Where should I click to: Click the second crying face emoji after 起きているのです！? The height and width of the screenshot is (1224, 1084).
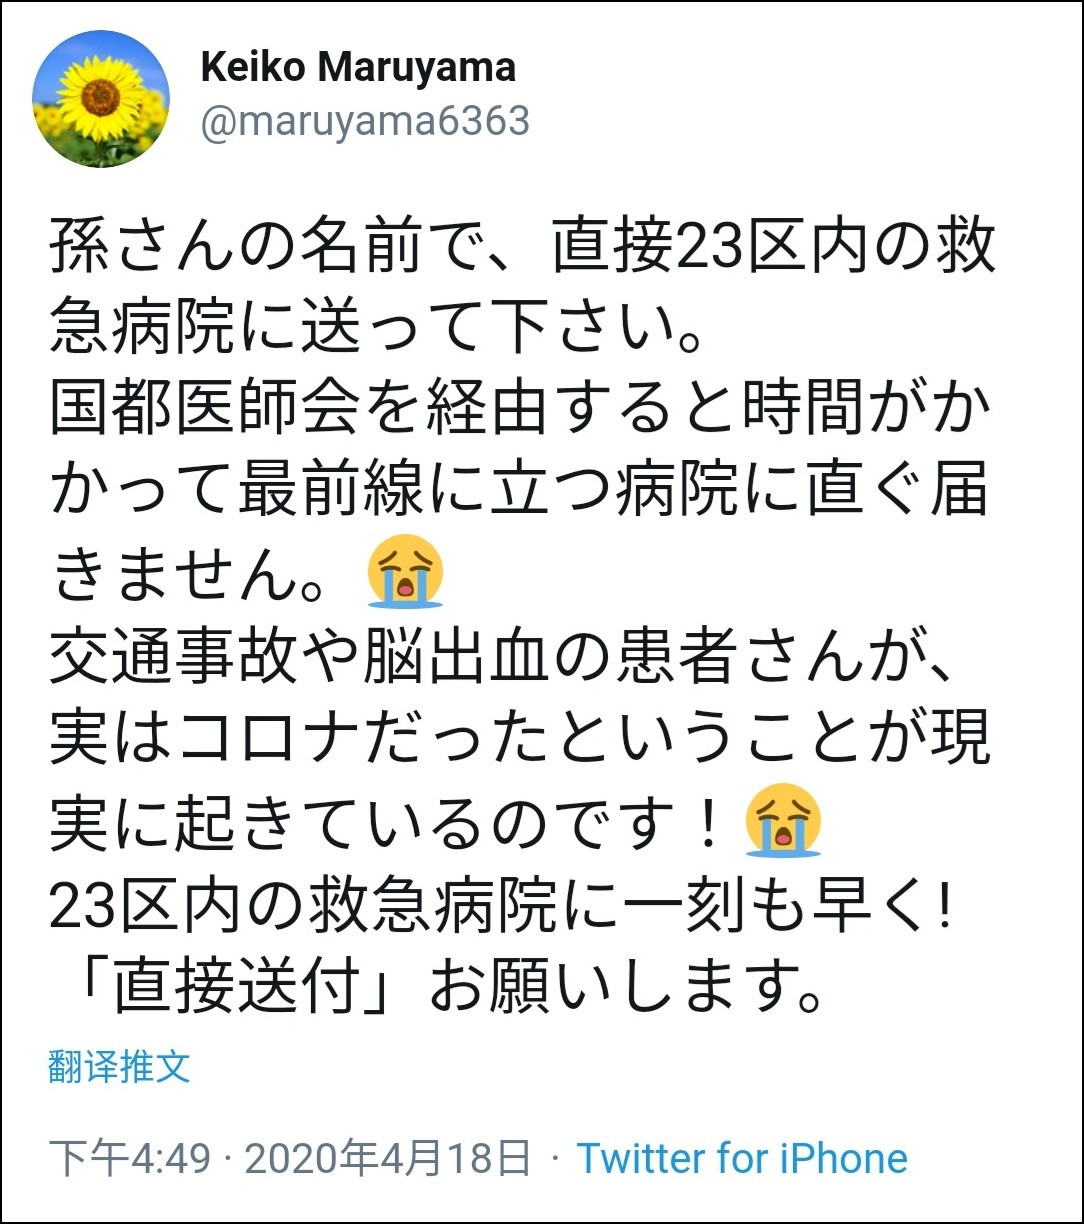coord(783,819)
